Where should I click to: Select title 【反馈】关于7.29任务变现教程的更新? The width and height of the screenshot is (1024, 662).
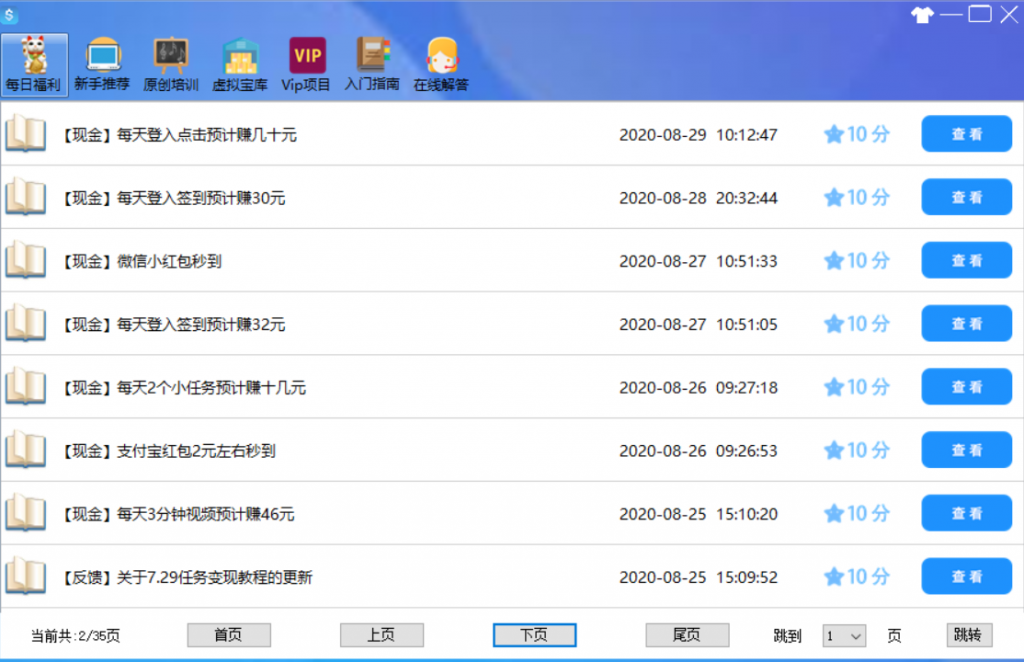187,578
